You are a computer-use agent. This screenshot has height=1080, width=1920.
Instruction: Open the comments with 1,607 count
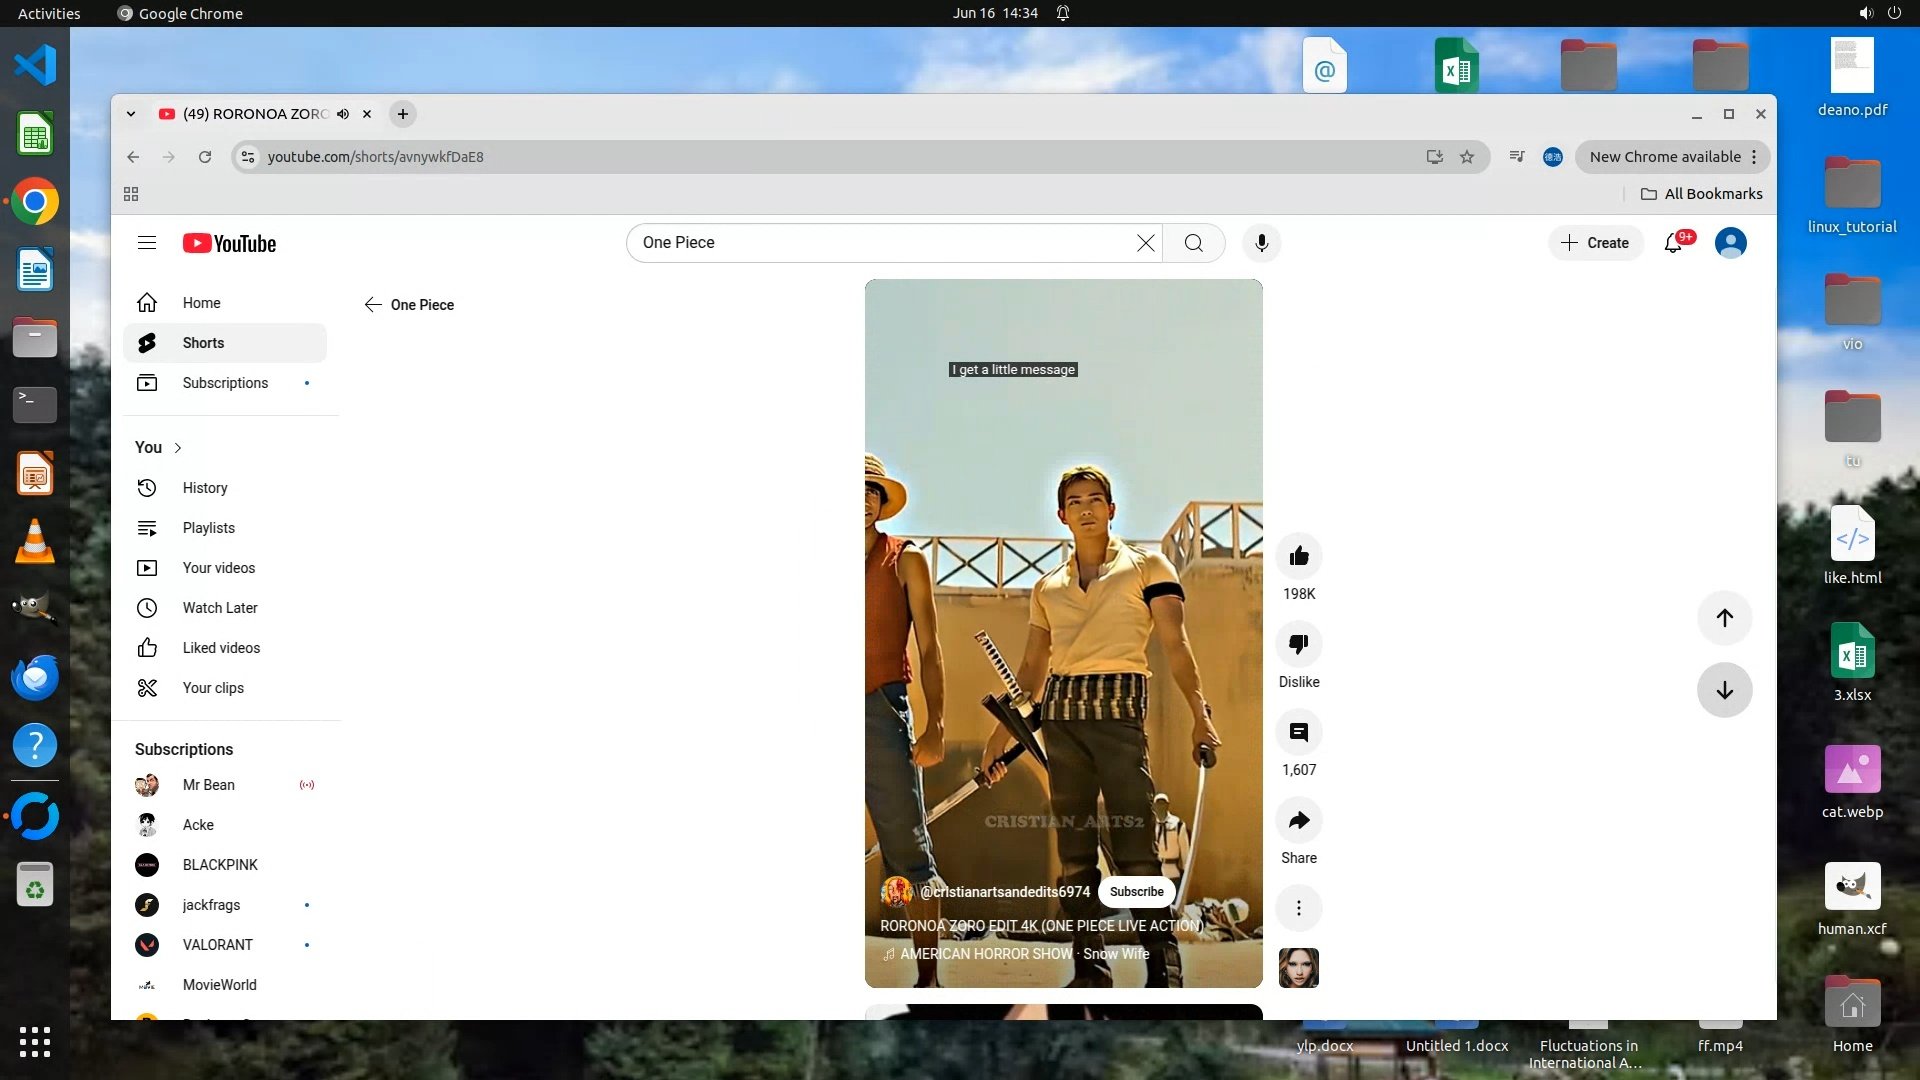1299,733
